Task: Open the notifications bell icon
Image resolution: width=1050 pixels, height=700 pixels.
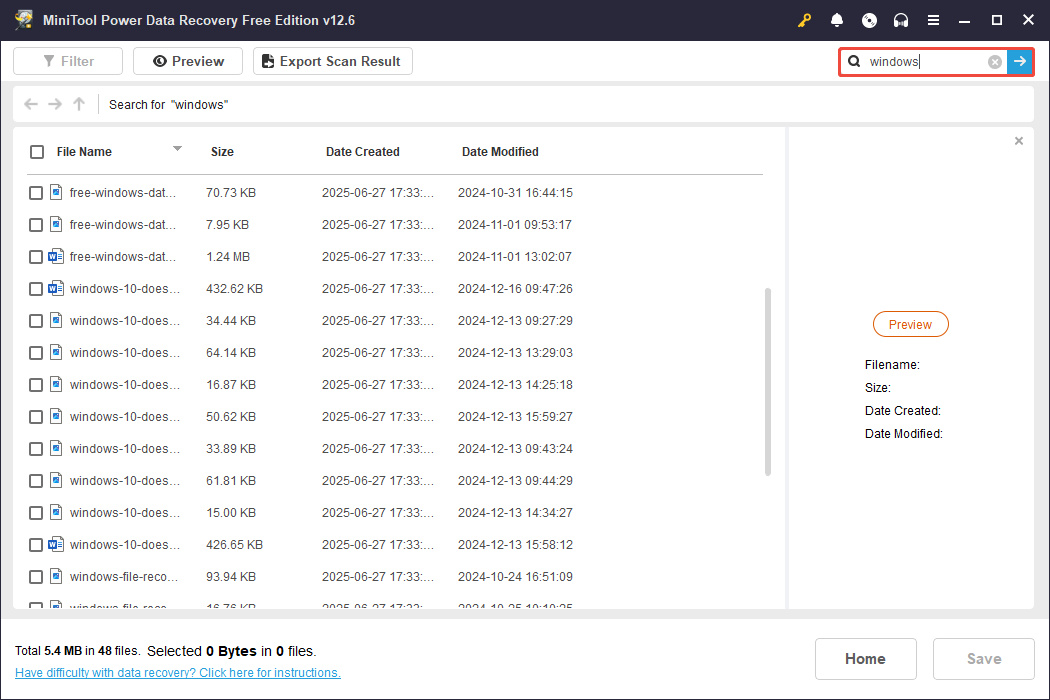Action: pyautogui.click(x=837, y=20)
